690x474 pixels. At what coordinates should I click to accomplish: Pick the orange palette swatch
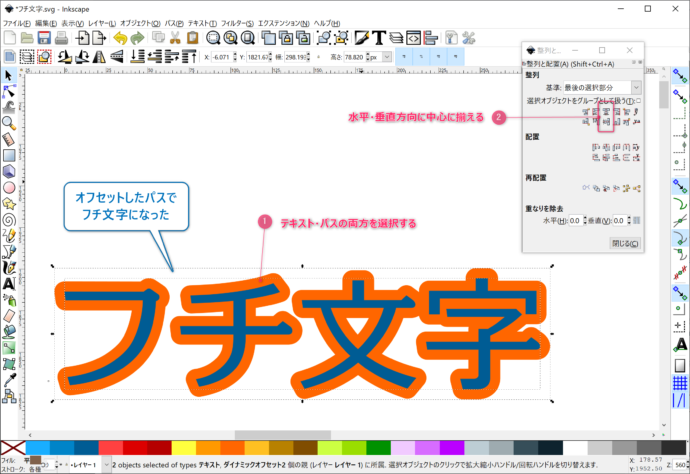tap(232, 448)
